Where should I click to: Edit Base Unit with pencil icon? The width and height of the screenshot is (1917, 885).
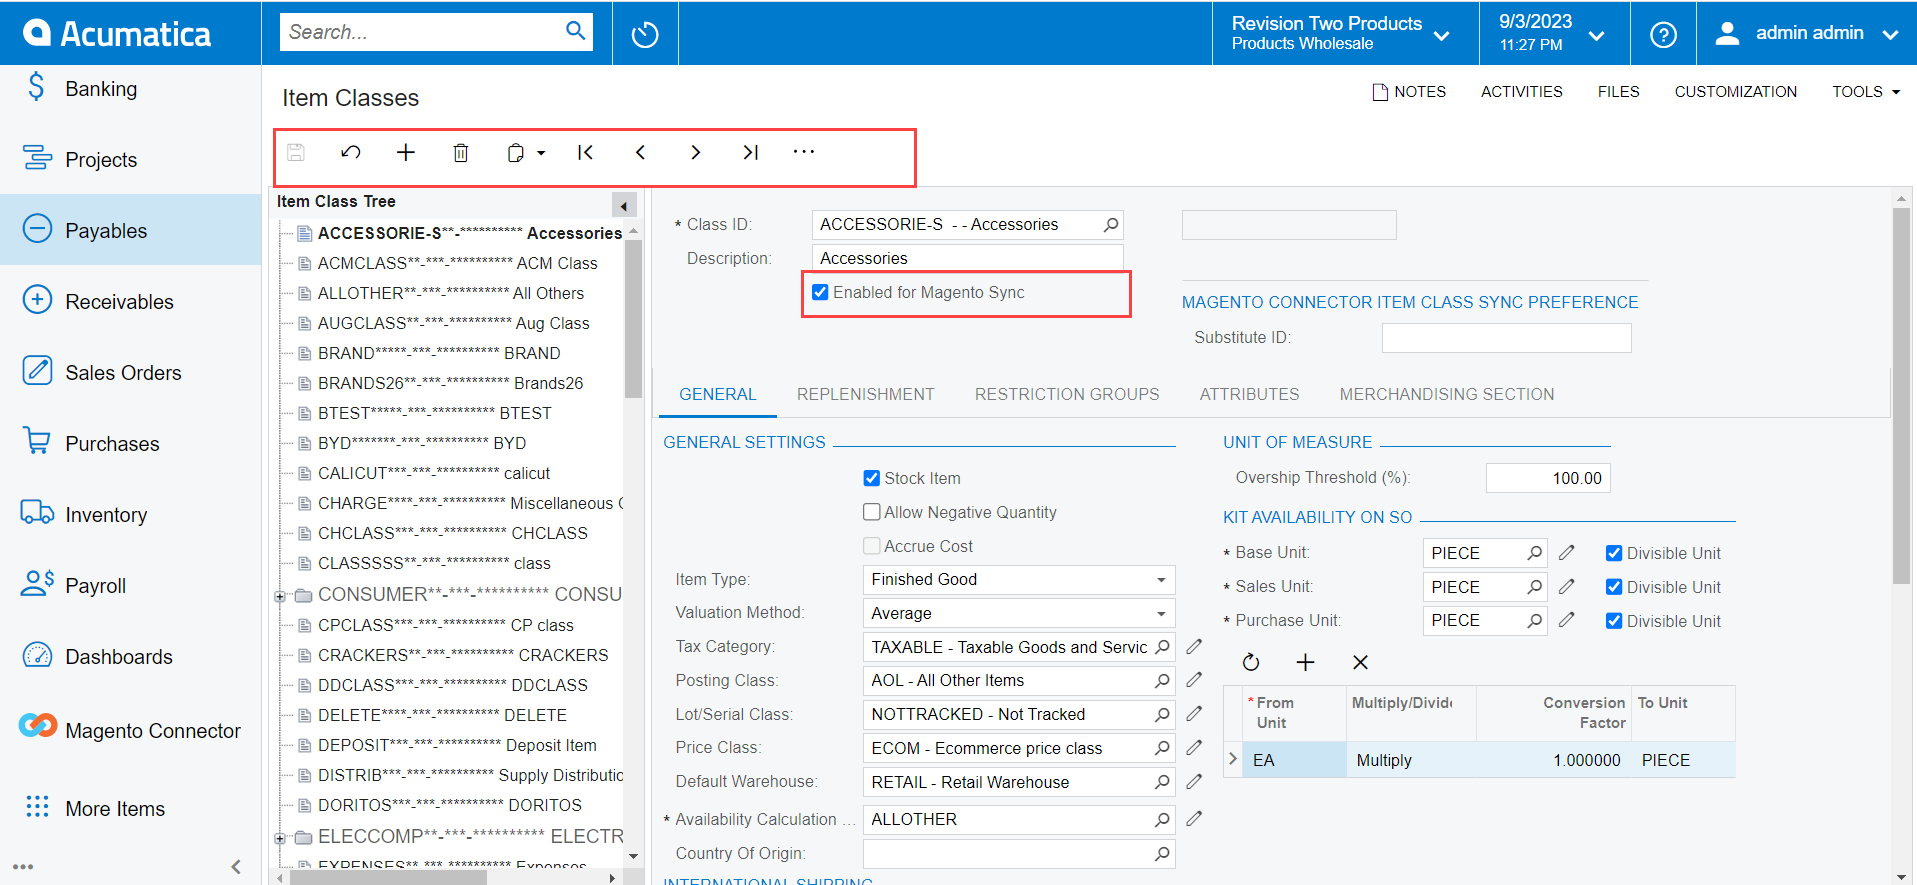(1567, 553)
